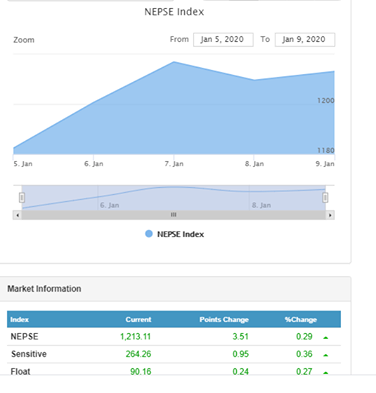Click Float current value 90.16
The height and width of the screenshot is (393, 376).
click(140, 371)
